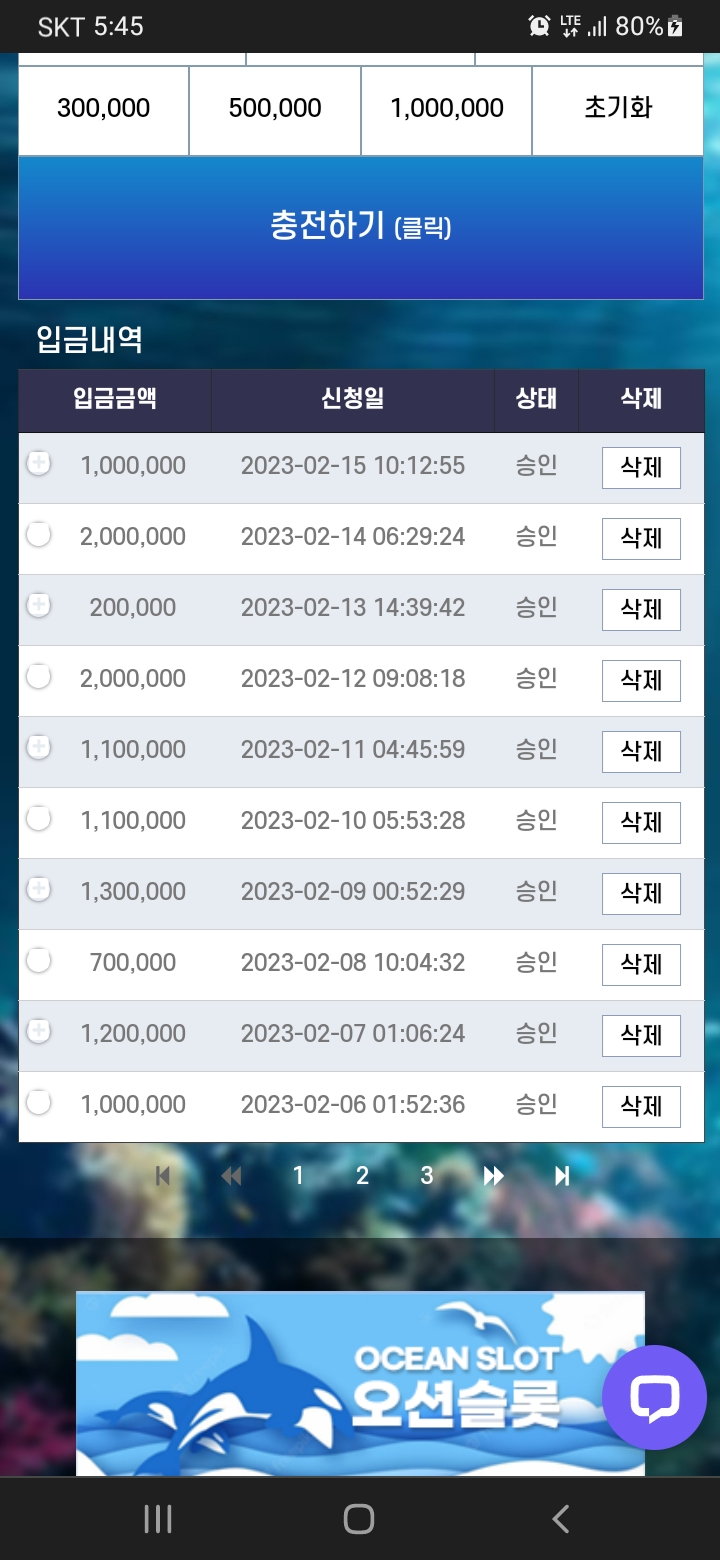Go to previous page set arrow
720x1560 pixels.
(x=231, y=1176)
